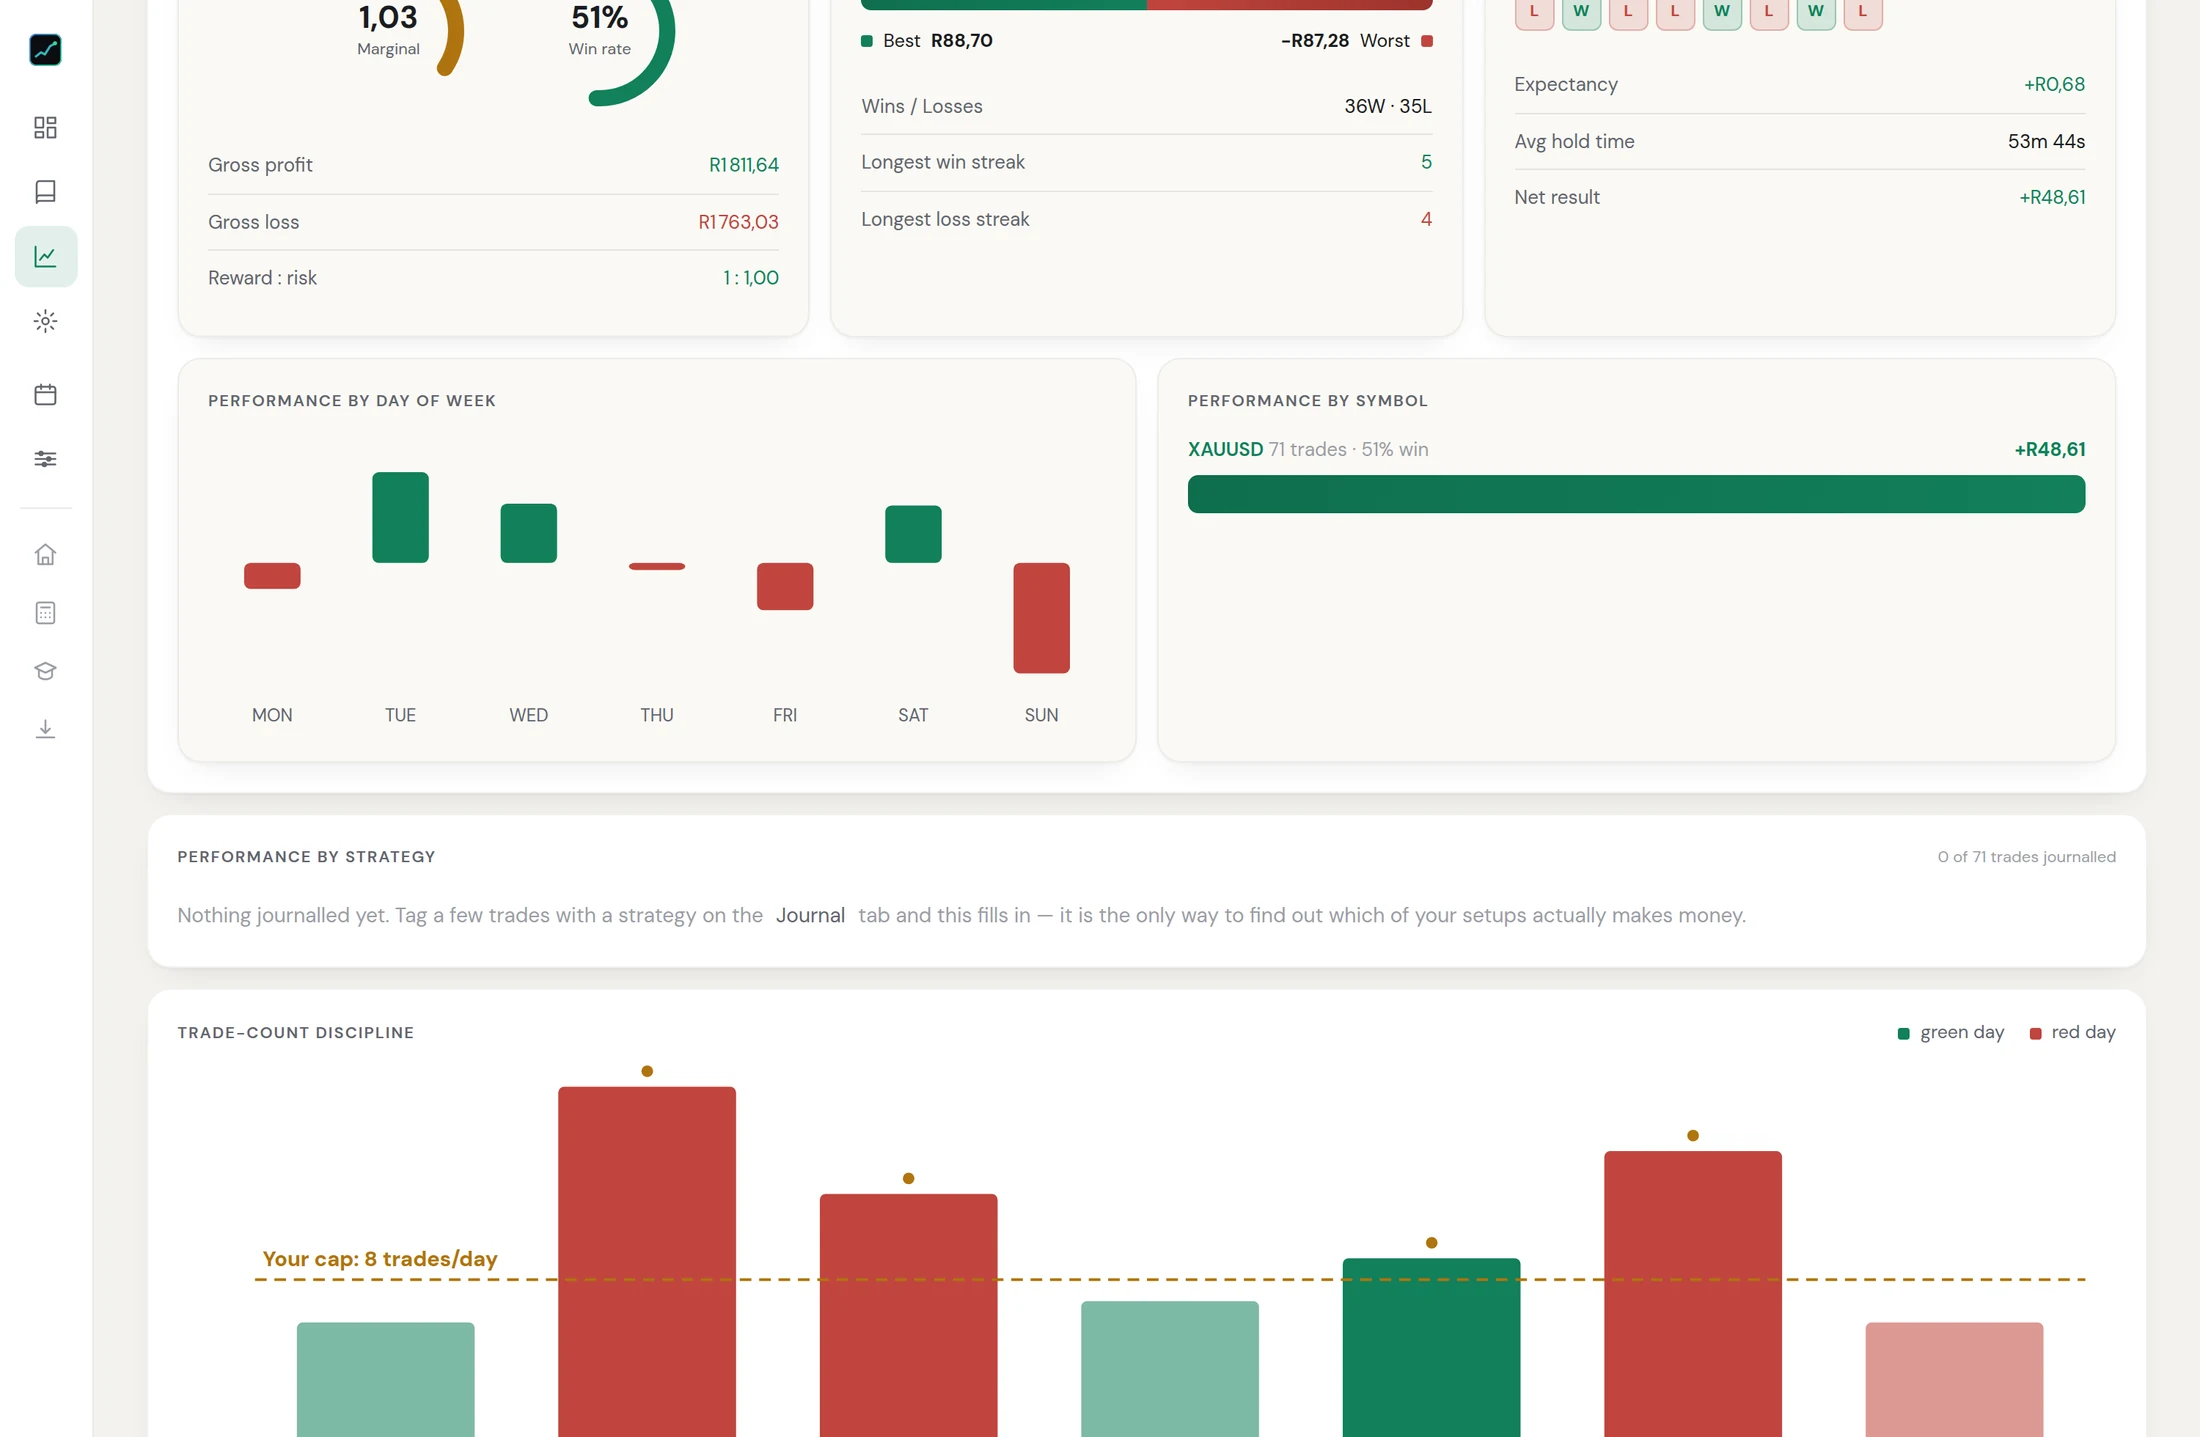Open the journal book icon
2200x1437 pixels.
click(x=45, y=191)
